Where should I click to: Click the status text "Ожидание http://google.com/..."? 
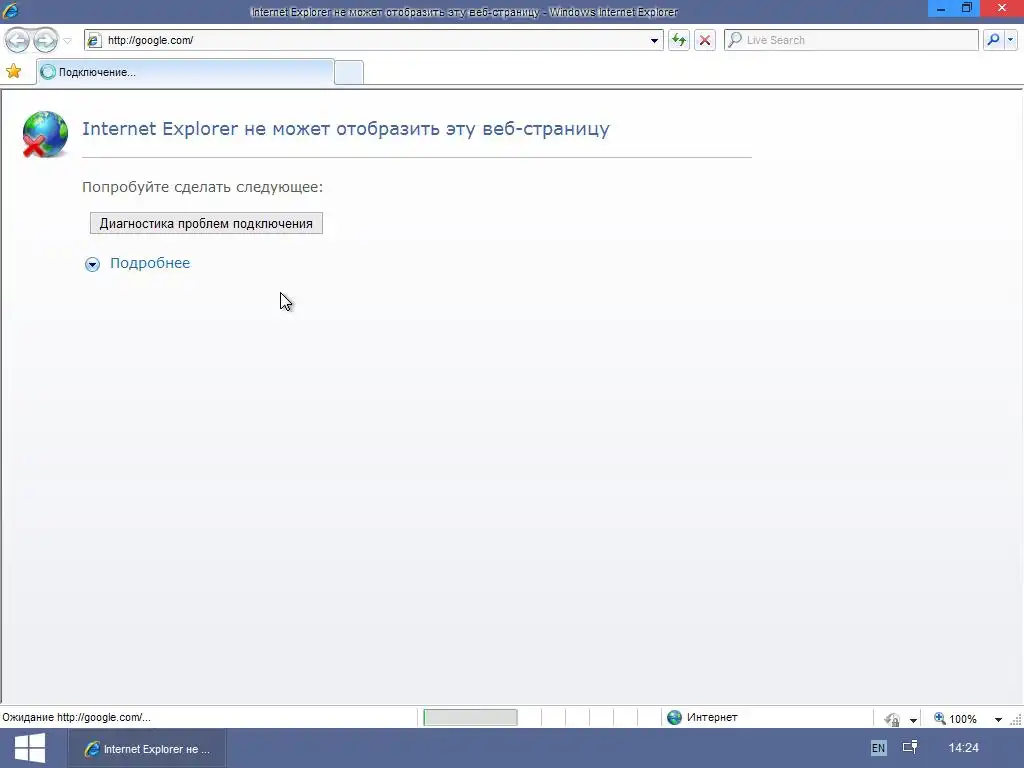76,717
